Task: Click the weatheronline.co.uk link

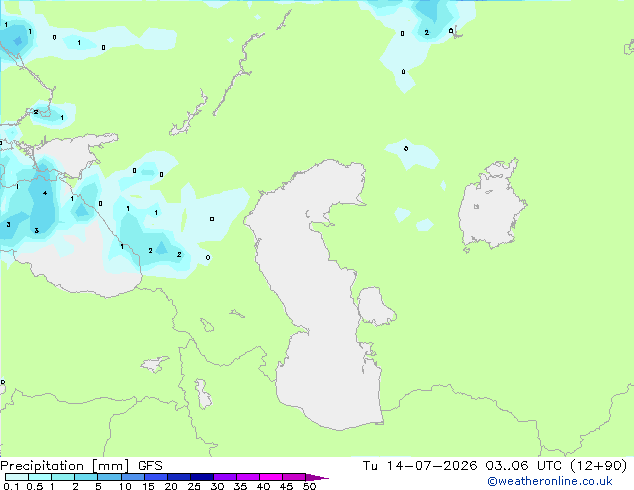Action: click(x=550, y=481)
